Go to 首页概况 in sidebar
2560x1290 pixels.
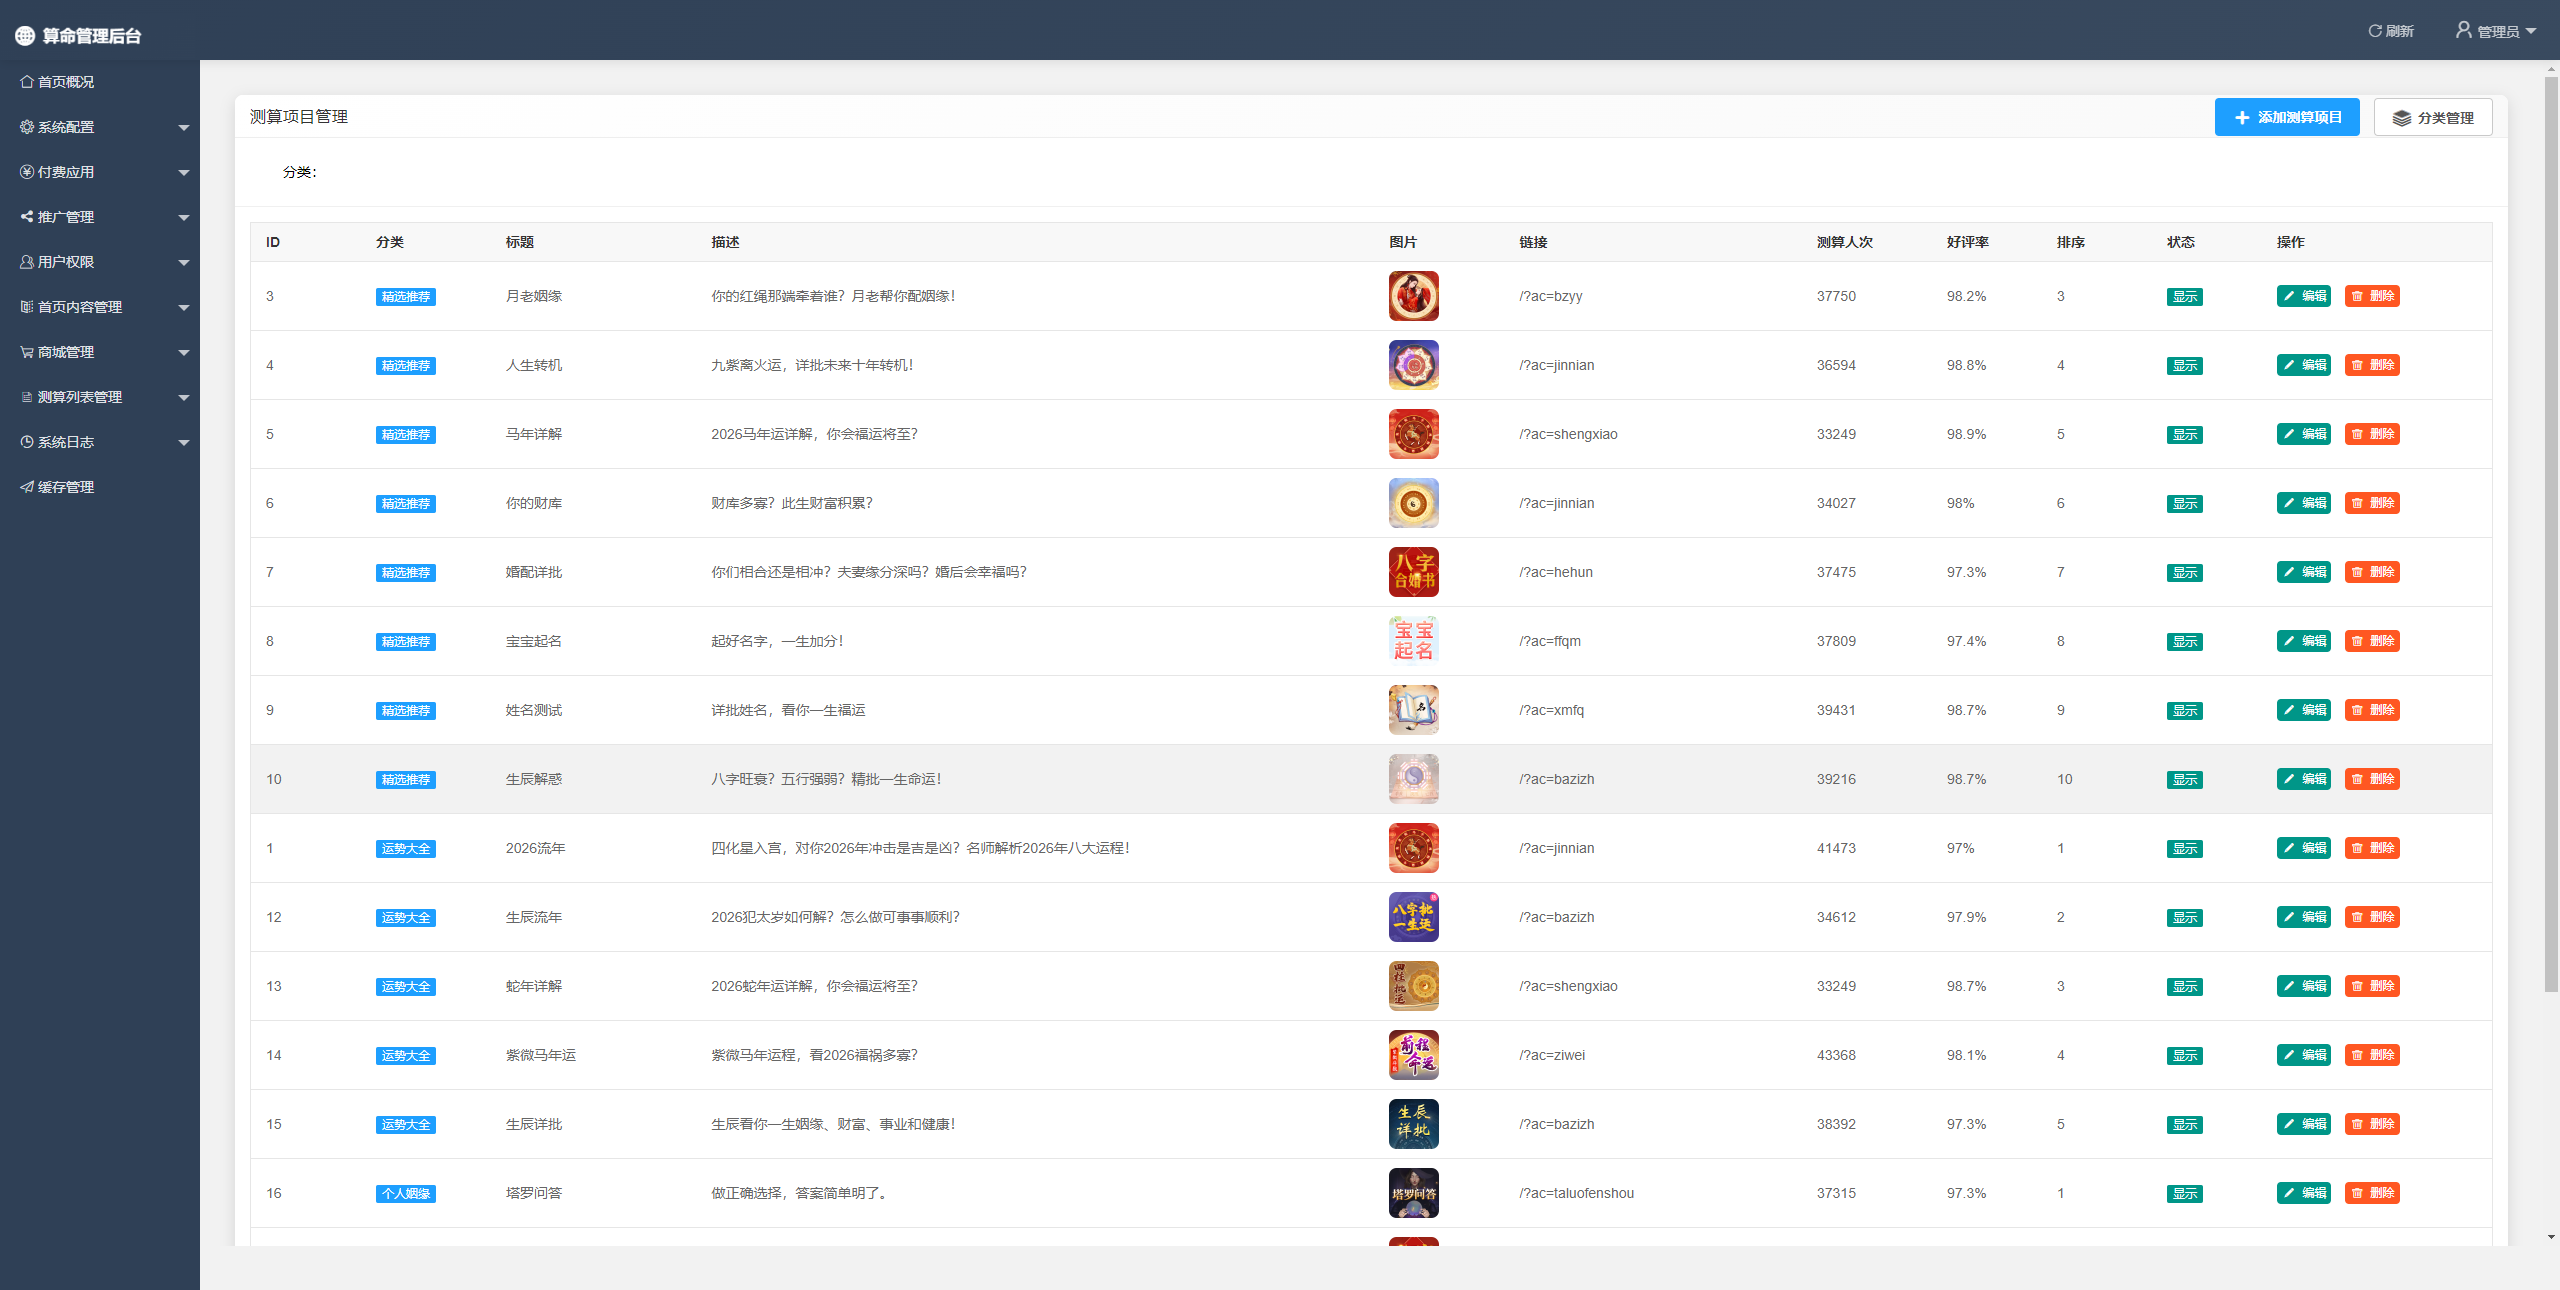point(65,82)
